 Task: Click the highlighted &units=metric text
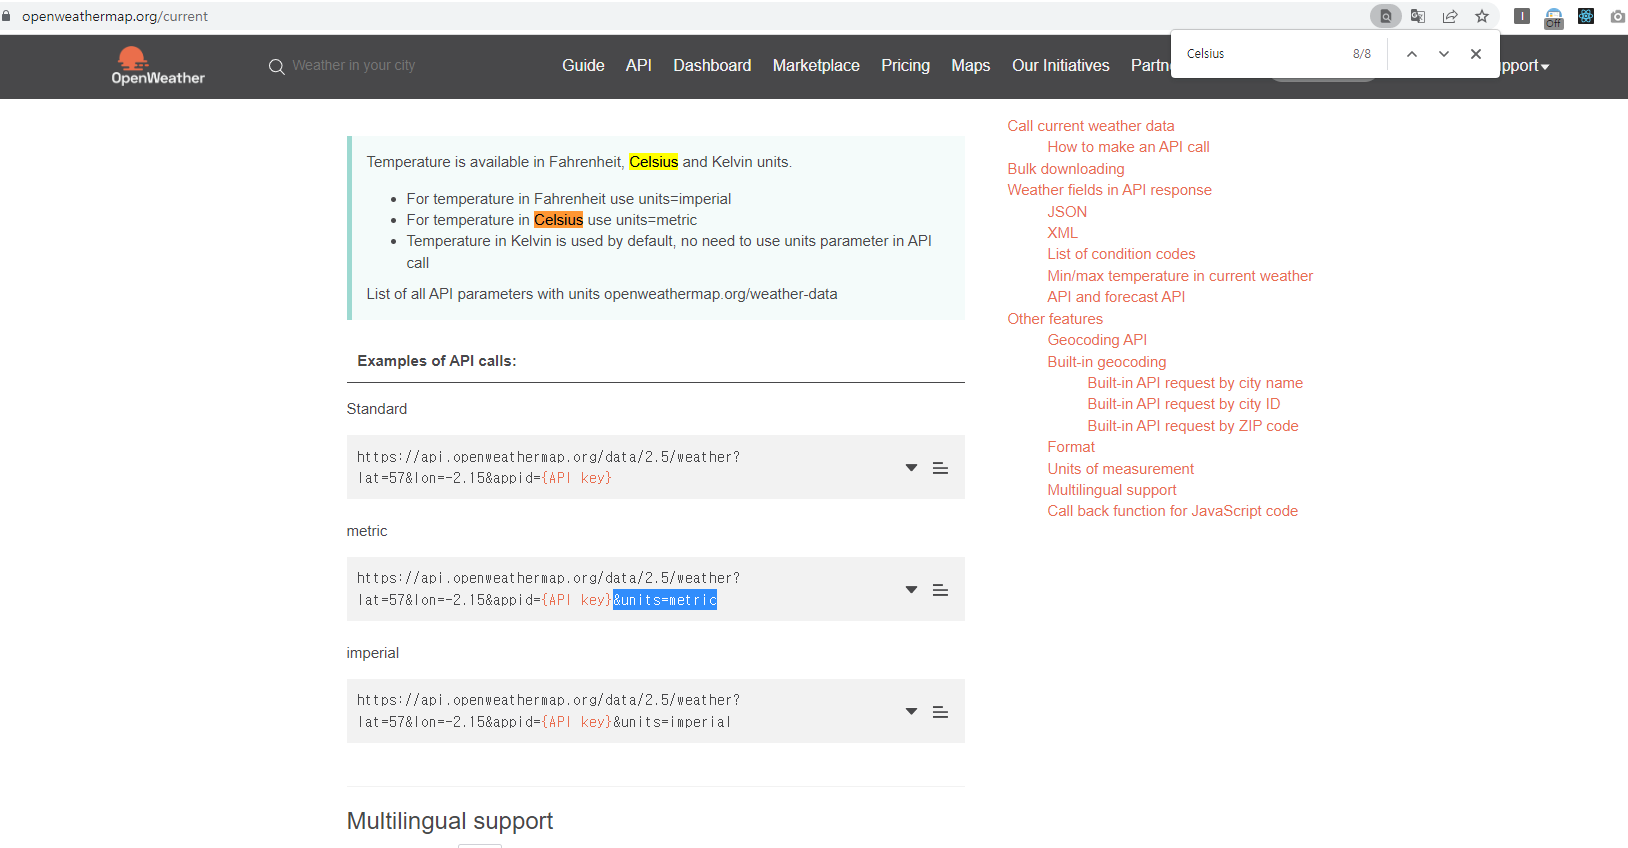pyautogui.click(x=665, y=600)
